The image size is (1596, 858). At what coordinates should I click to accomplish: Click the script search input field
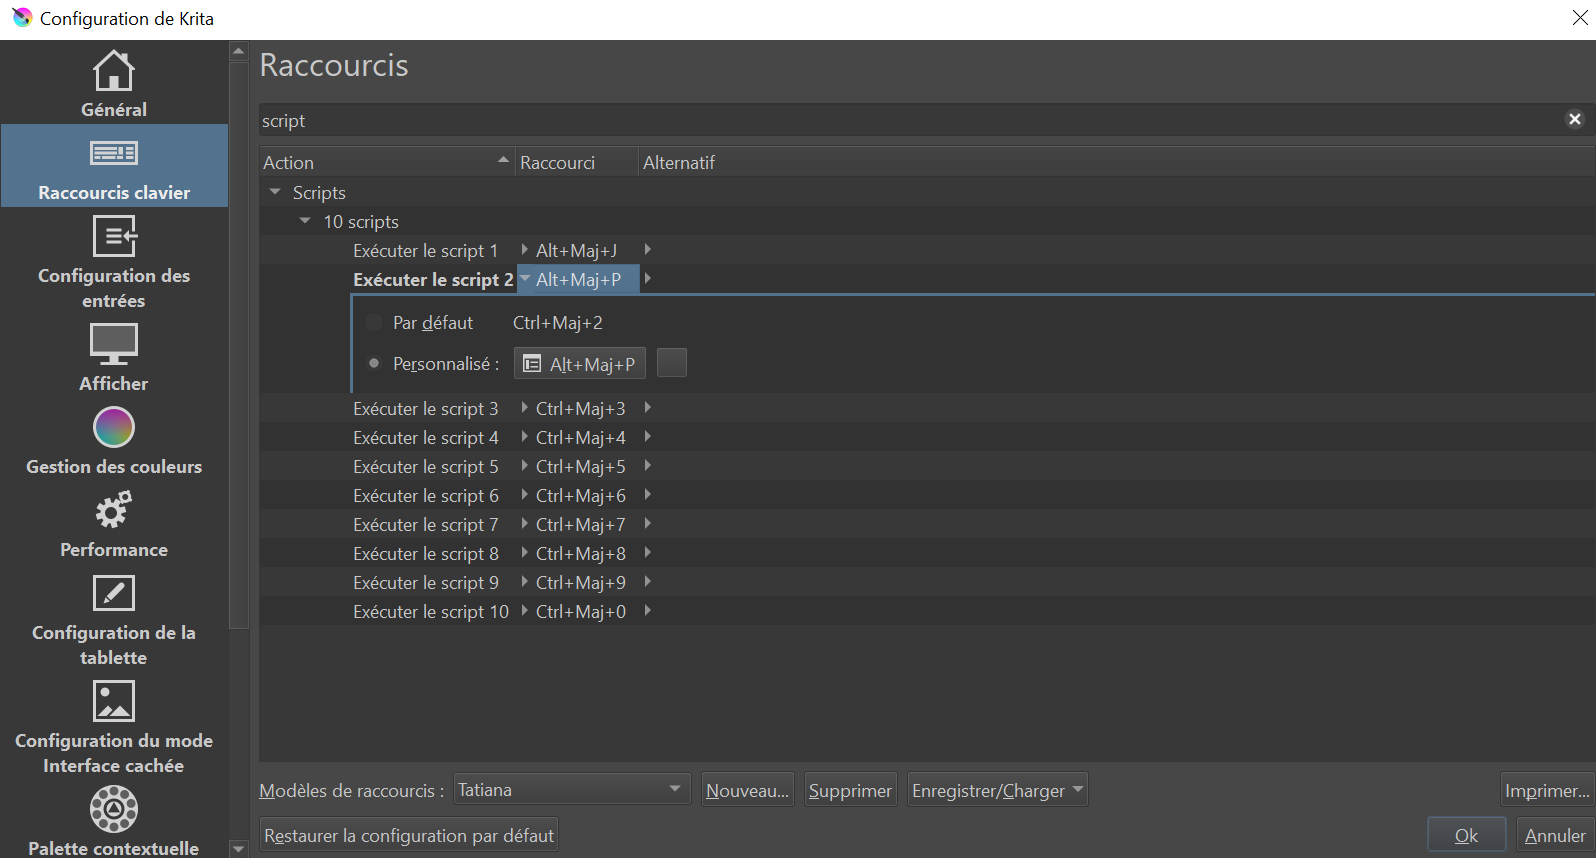pos(900,120)
